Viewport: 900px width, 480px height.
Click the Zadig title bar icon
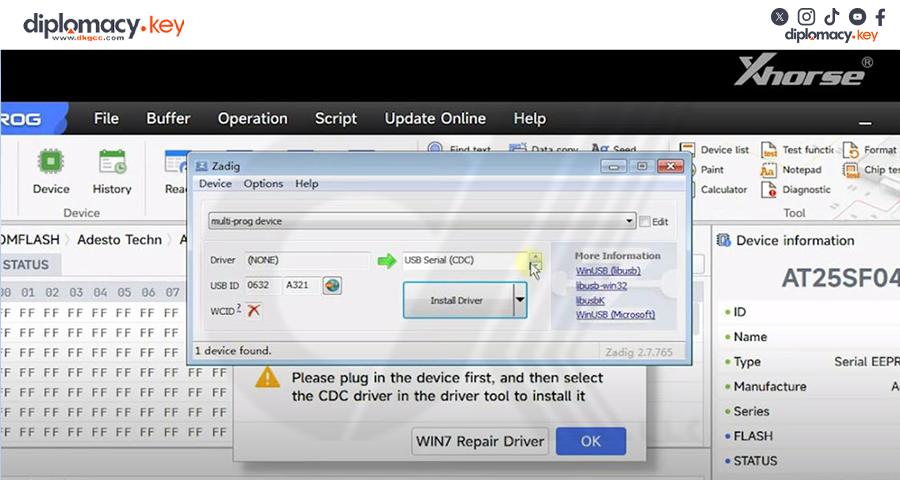[x=201, y=166]
